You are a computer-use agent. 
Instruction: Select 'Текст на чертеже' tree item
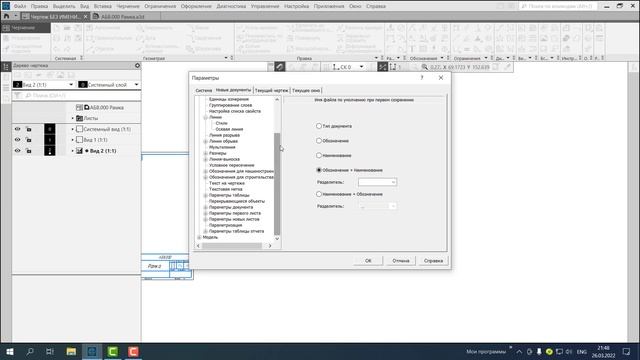(227, 183)
